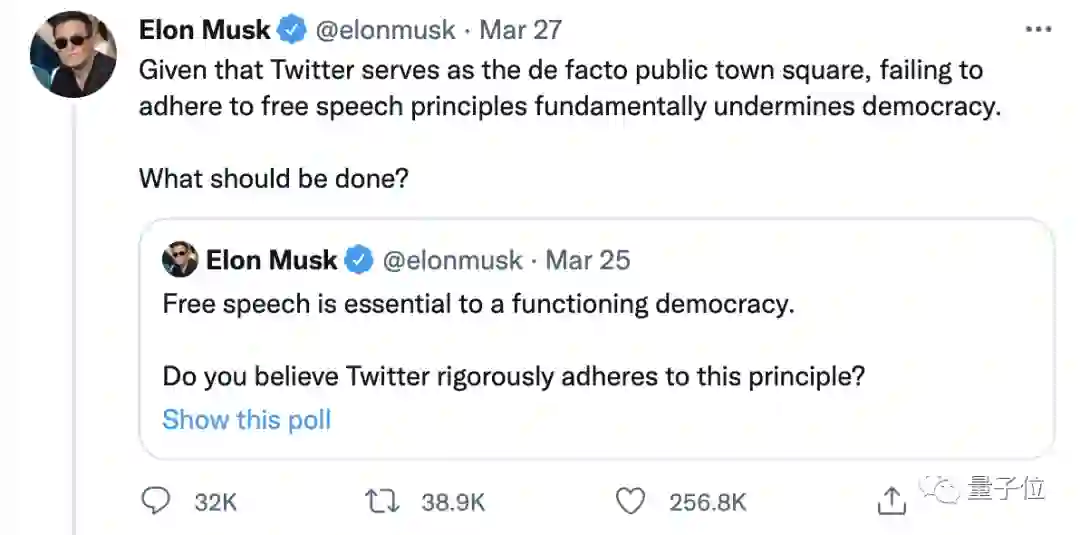Click the @elonmusk handle in quoted tweet
The image size is (1080, 535).
pyautogui.click(x=453, y=261)
